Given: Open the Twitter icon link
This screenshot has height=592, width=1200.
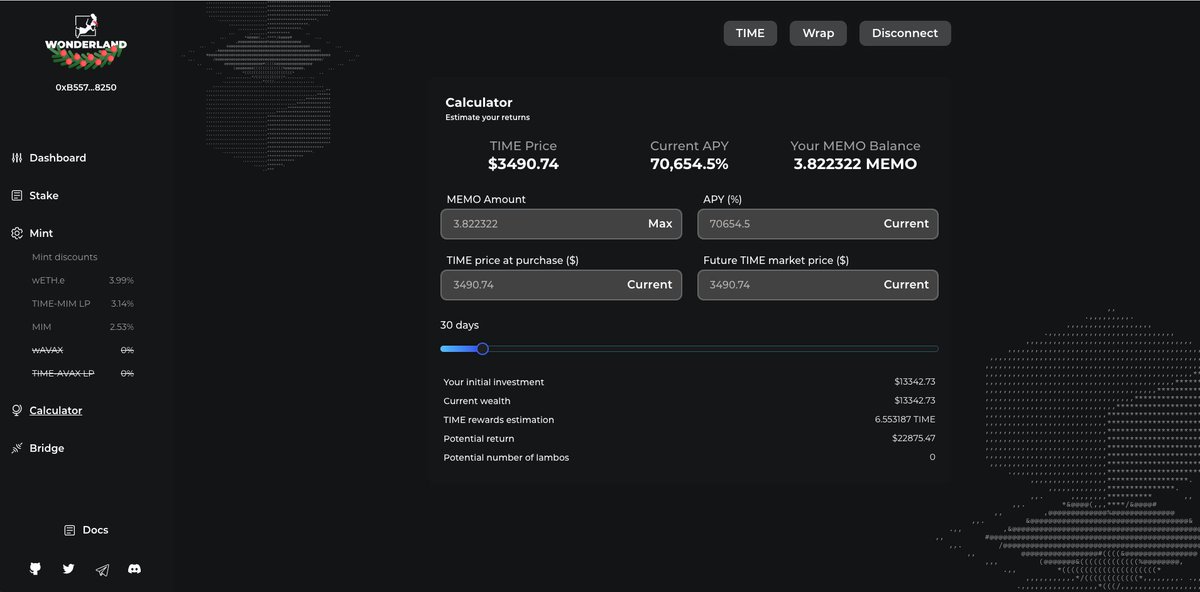Looking at the screenshot, I should pyautogui.click(x=69, y=569).
